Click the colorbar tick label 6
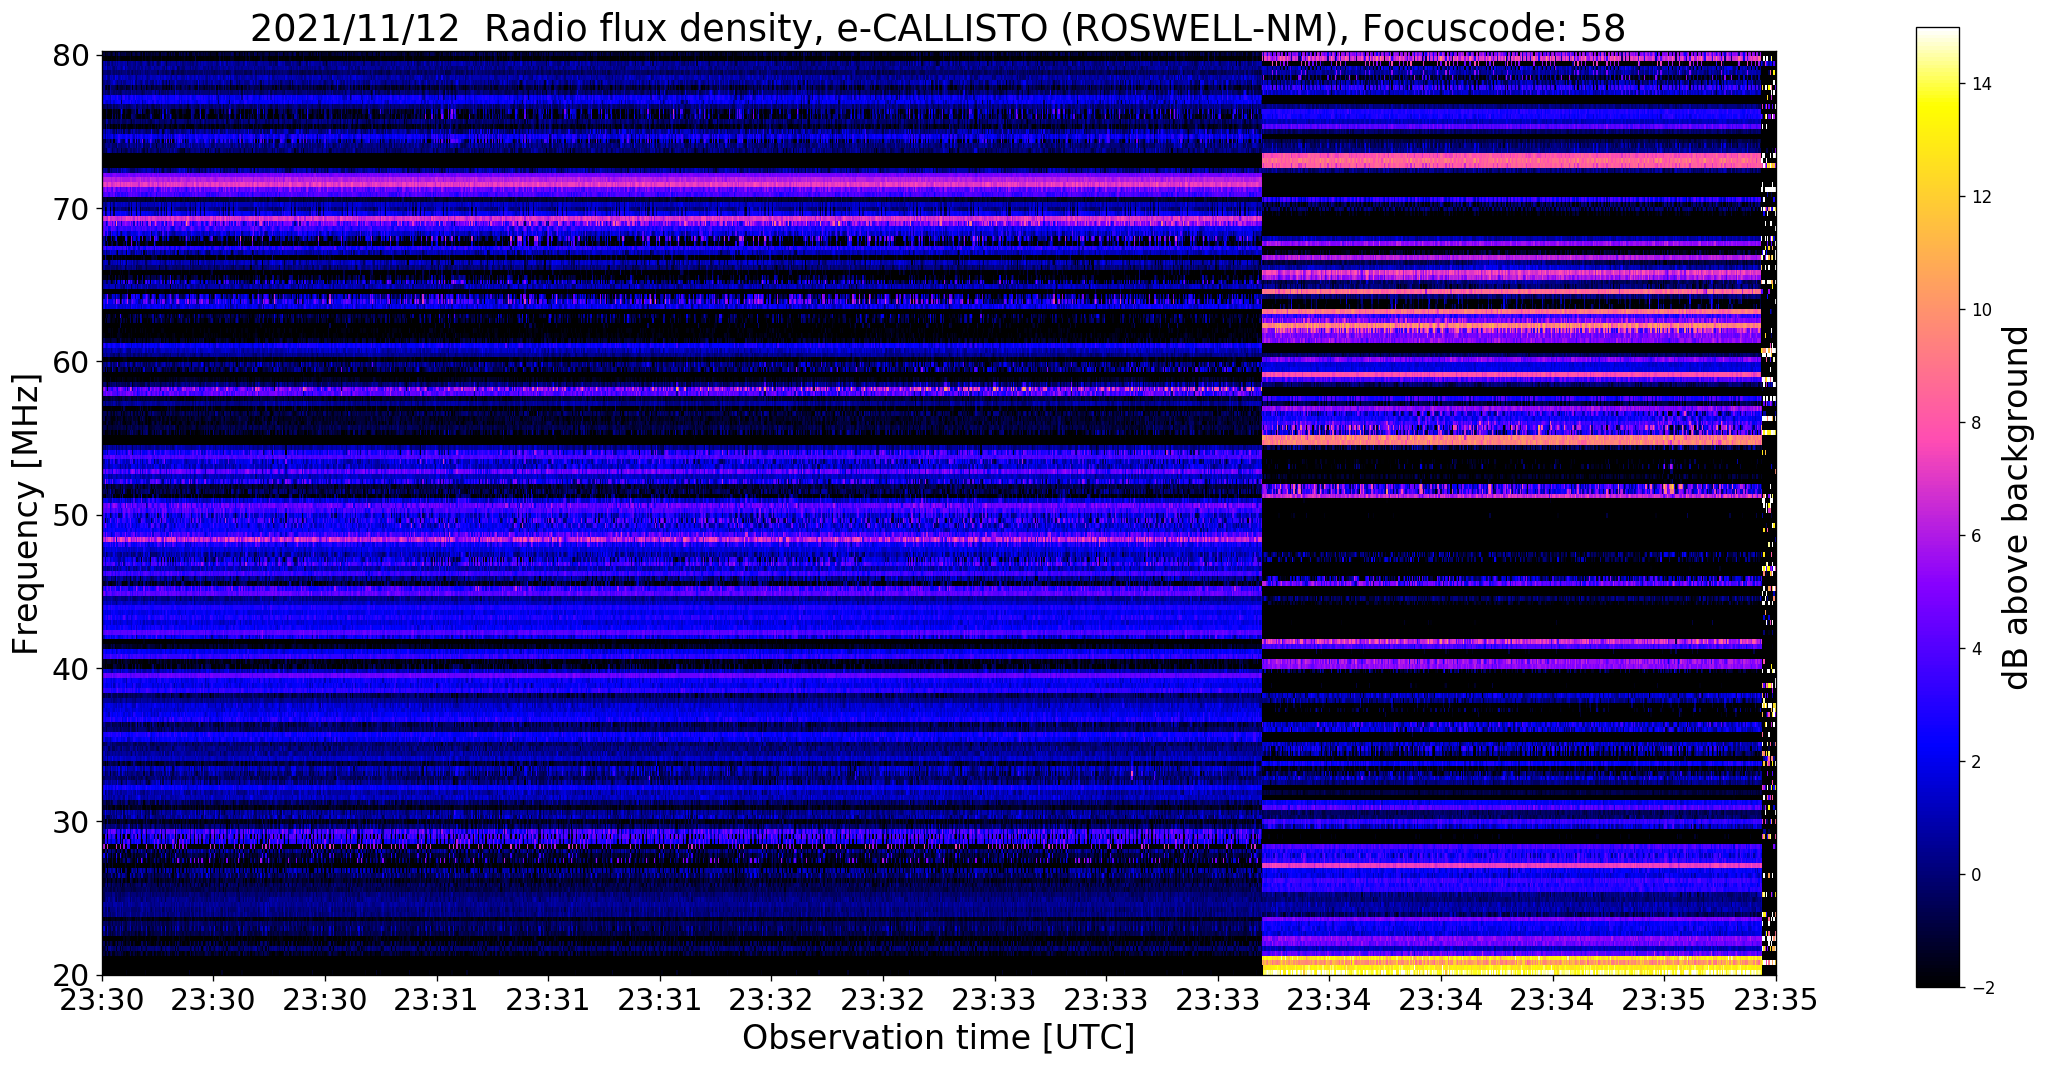Image resolution: width=2047 pixels, height=1067 pixels. point(1975,536)
